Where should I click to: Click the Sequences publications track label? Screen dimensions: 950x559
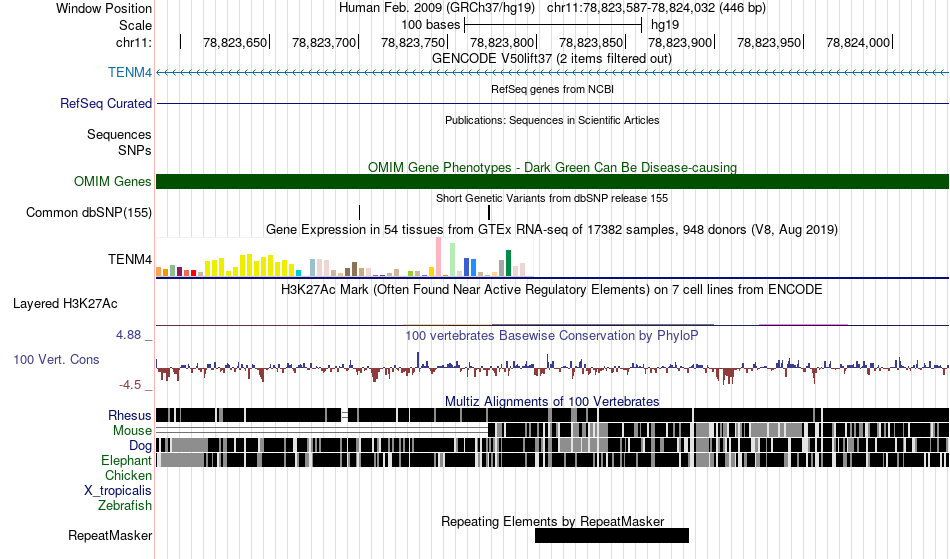coord(119,134)
